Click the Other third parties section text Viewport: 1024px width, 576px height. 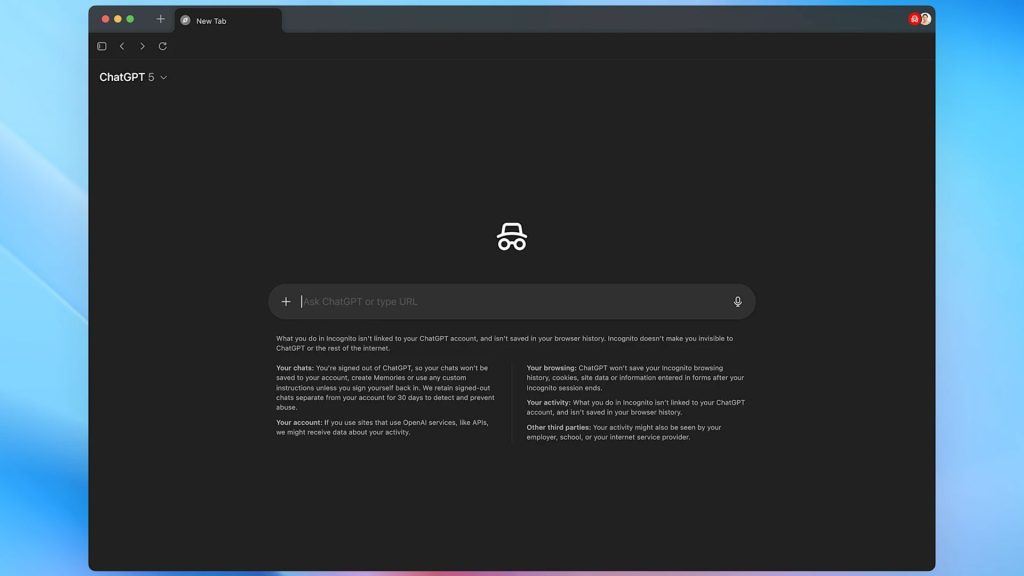558,427
